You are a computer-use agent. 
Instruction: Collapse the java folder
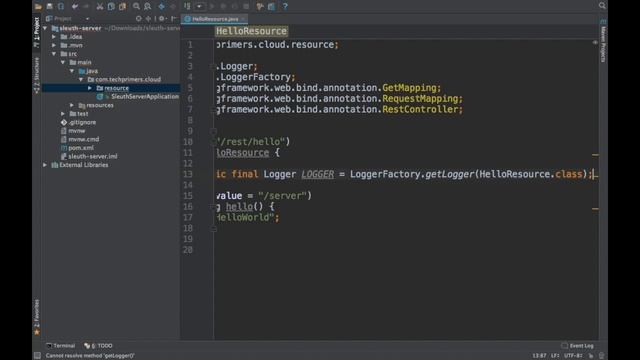pos(72,71)
